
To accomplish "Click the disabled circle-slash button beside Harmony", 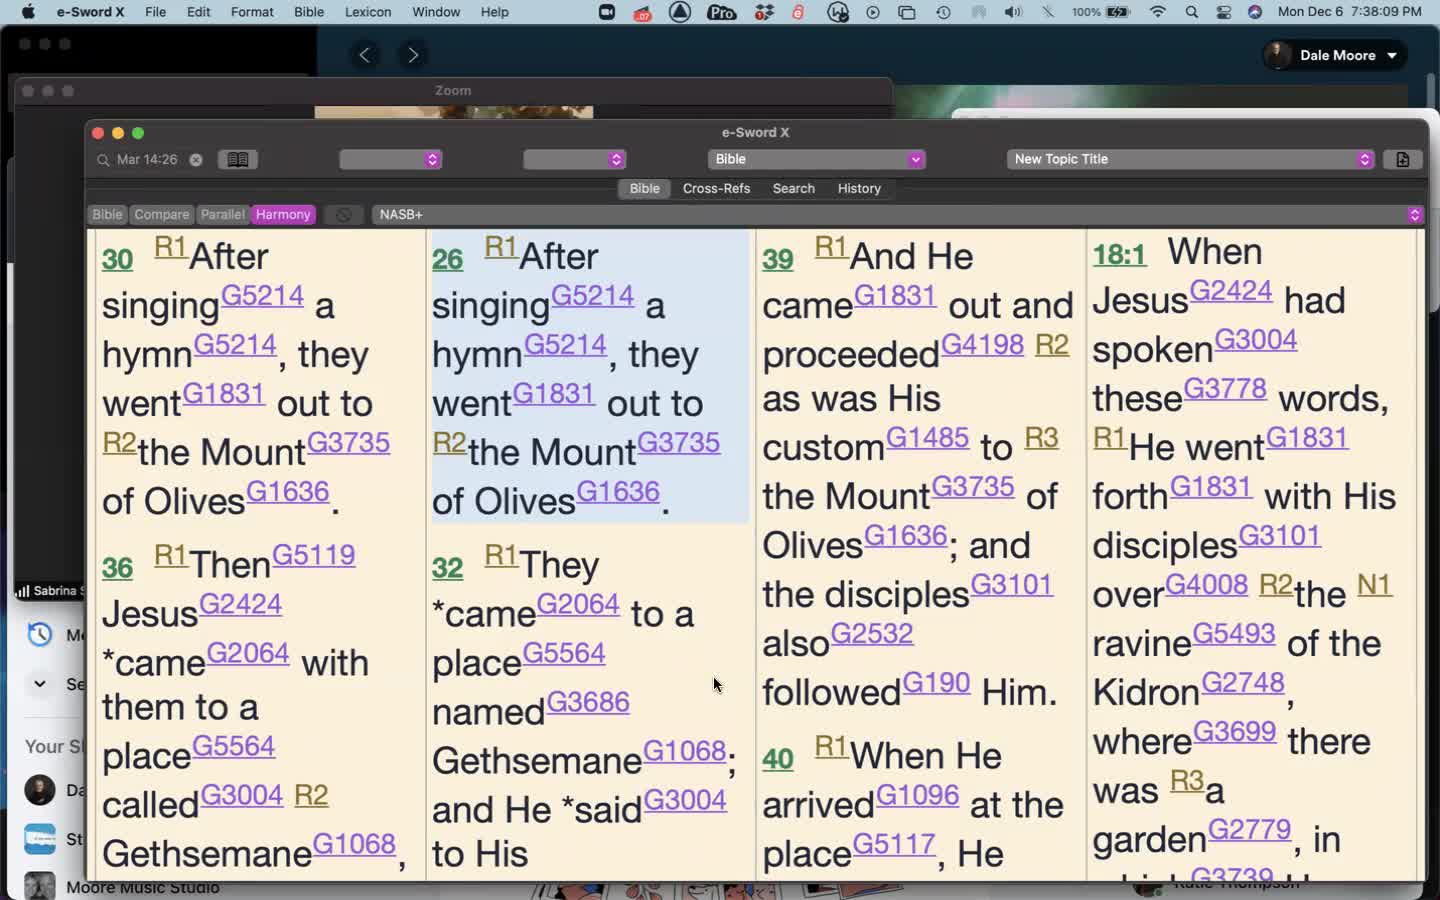I will coord(343,215).
